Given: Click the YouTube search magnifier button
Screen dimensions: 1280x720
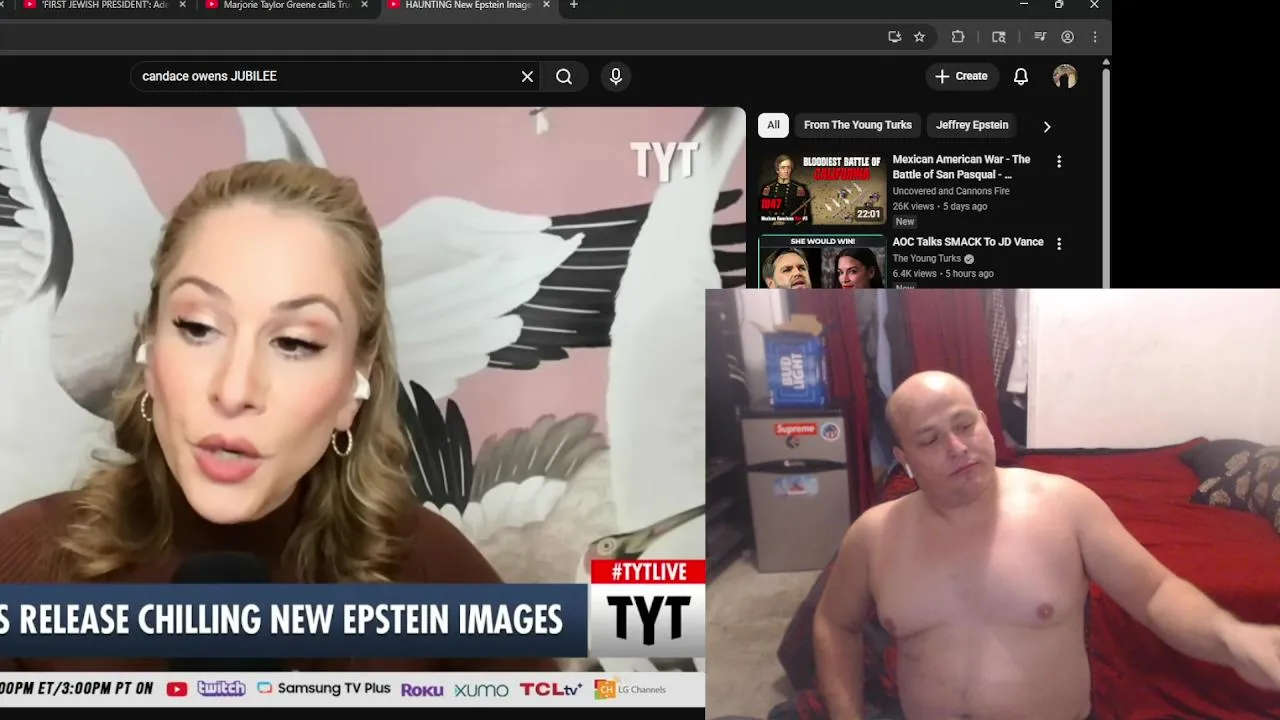Looking at the screenshot, I should pyautogui.click(x=564, y=76).
